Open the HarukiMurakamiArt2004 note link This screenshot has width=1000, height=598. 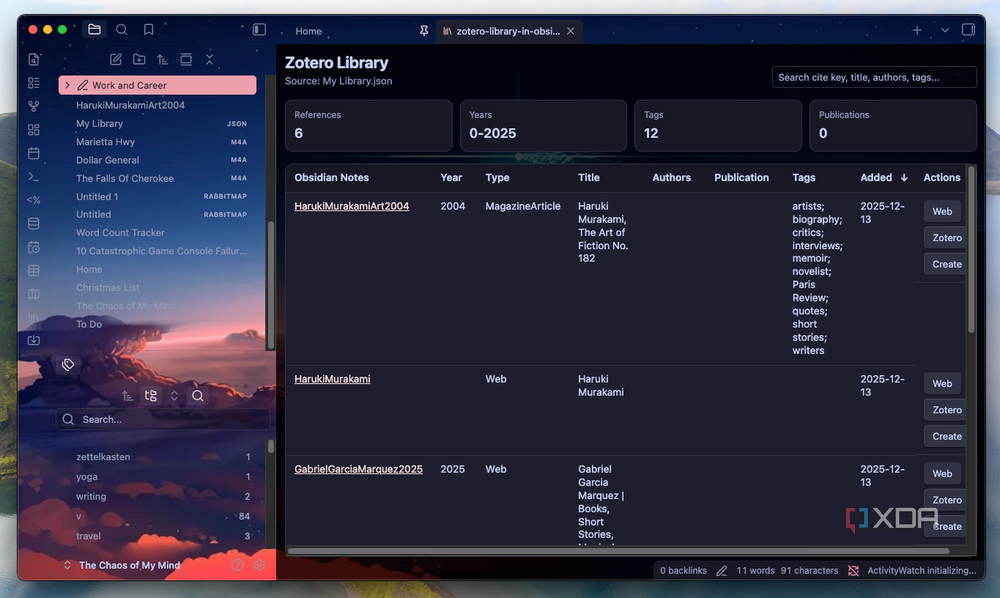coord(351,206)
